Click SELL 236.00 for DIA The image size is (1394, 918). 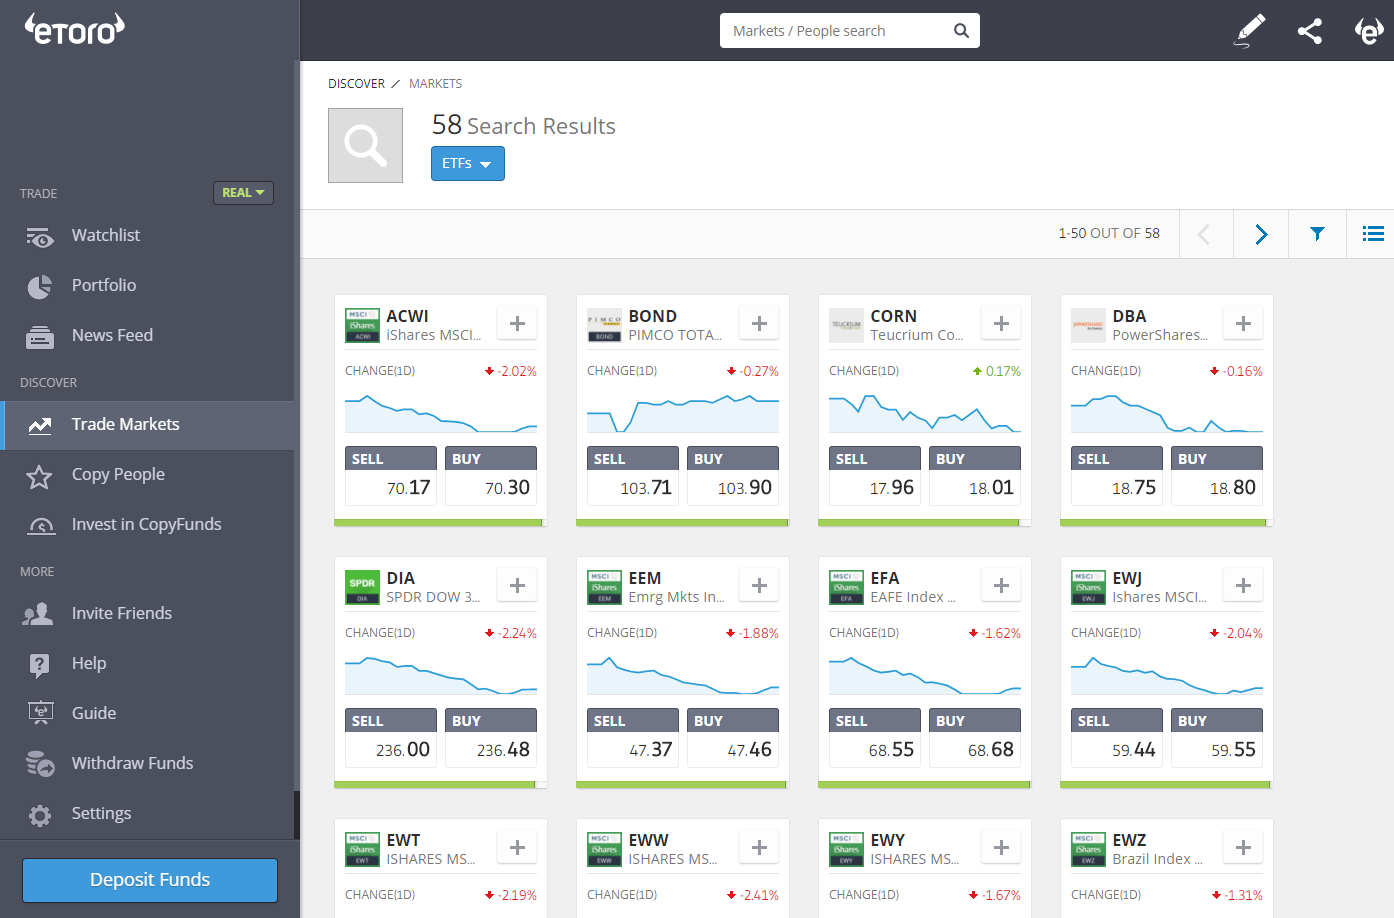point(391,738)
